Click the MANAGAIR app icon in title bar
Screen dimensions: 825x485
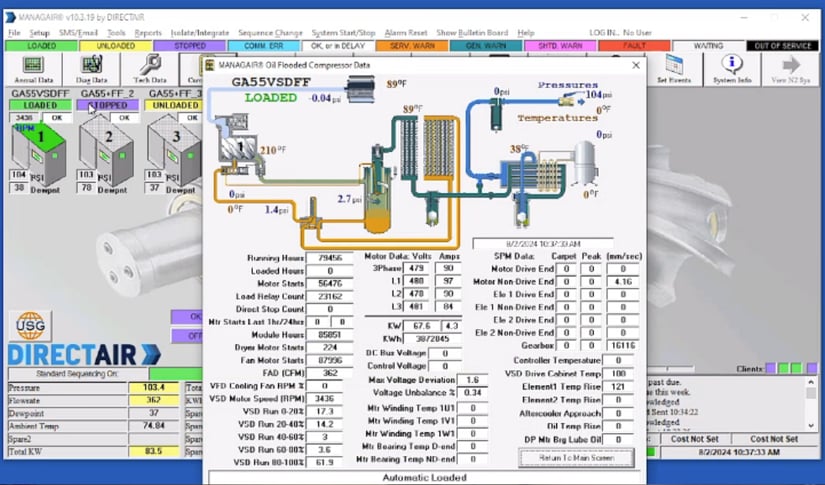tap(11, 17)
